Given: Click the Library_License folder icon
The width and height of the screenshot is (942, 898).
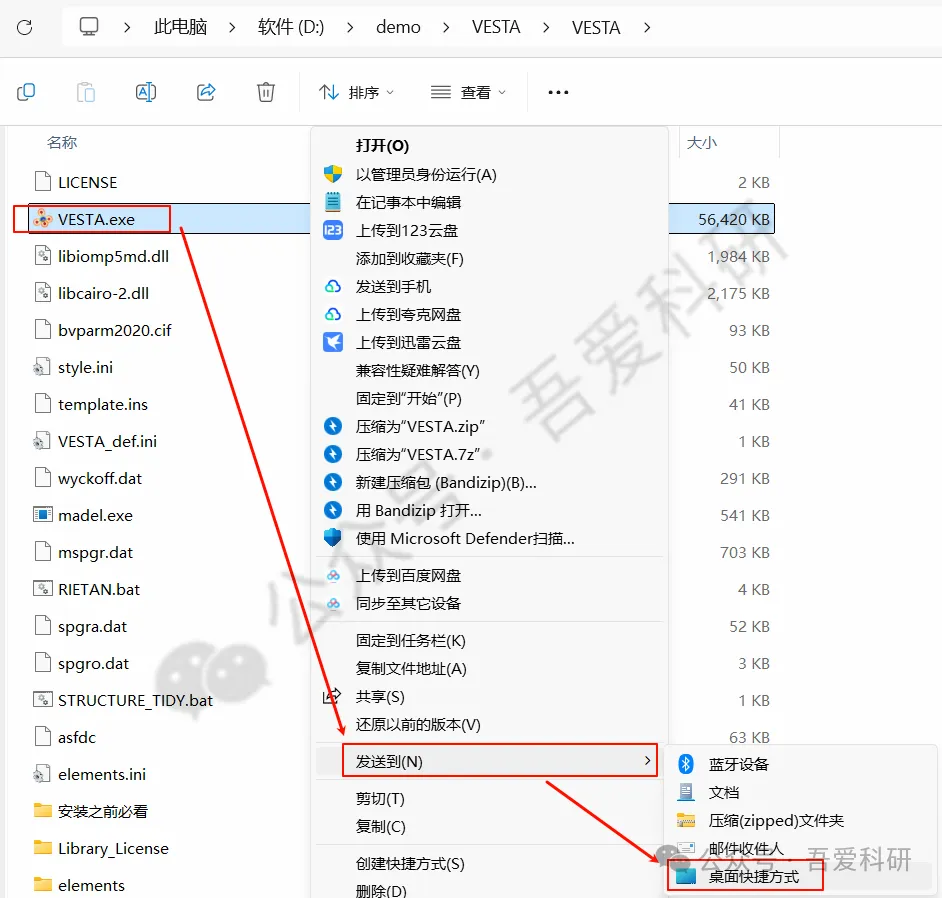Looking at the screenshot, I should point(43,848).
